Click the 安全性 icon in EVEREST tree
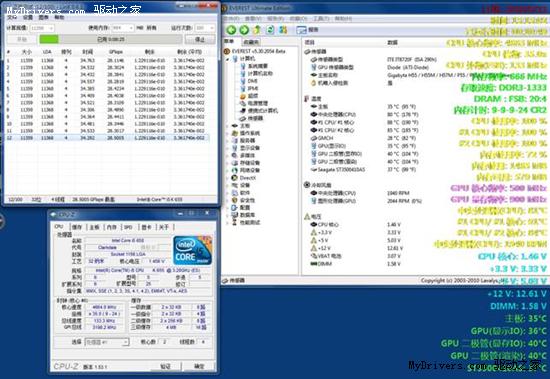Viewport: 550px width, 379px height. [x=235, y=200]
